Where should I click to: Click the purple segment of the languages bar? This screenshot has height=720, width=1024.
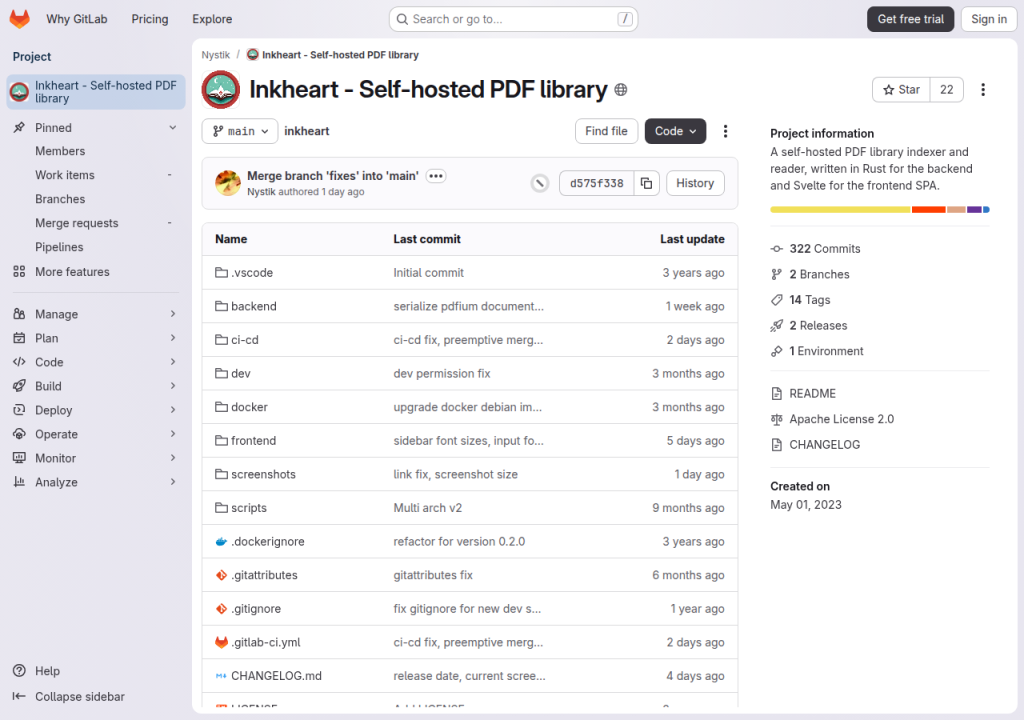(x=974, y=210)
